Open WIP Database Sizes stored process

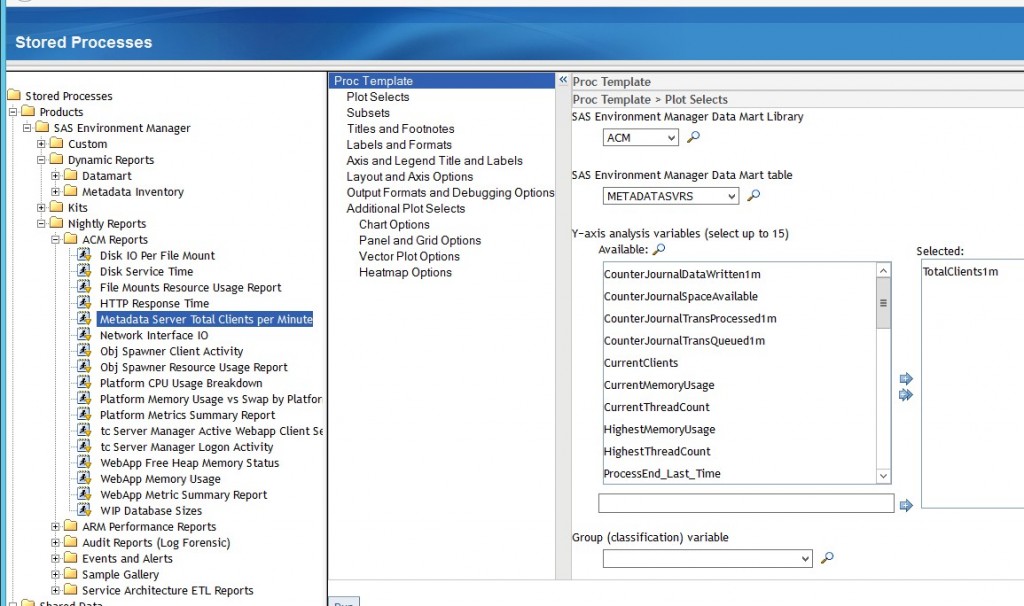pyautogui.click(x=150, y=511)
